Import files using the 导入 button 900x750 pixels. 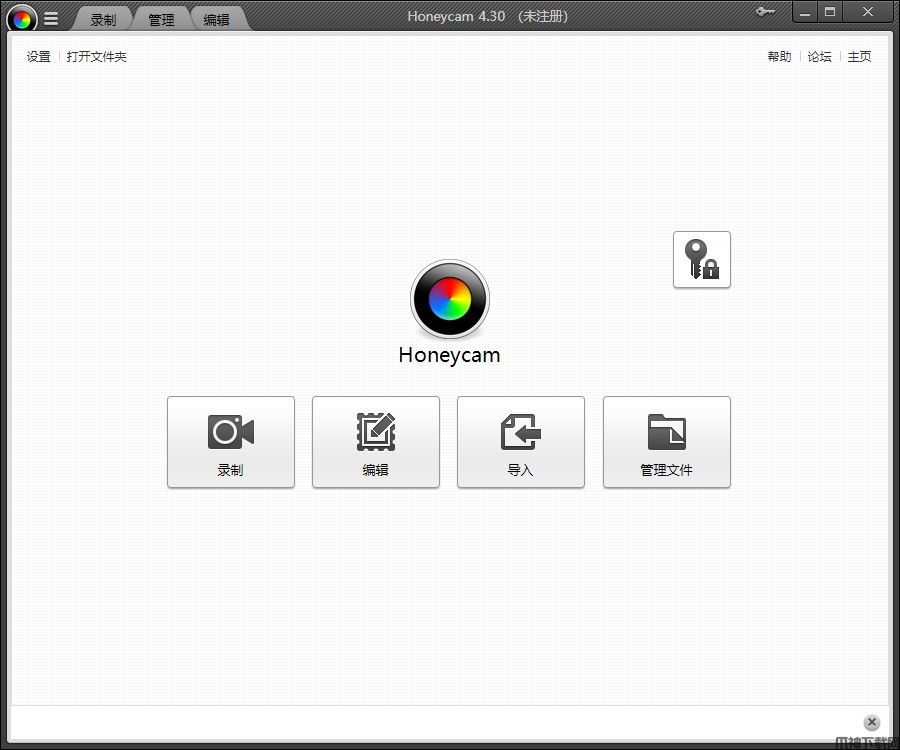click(521, 442)
